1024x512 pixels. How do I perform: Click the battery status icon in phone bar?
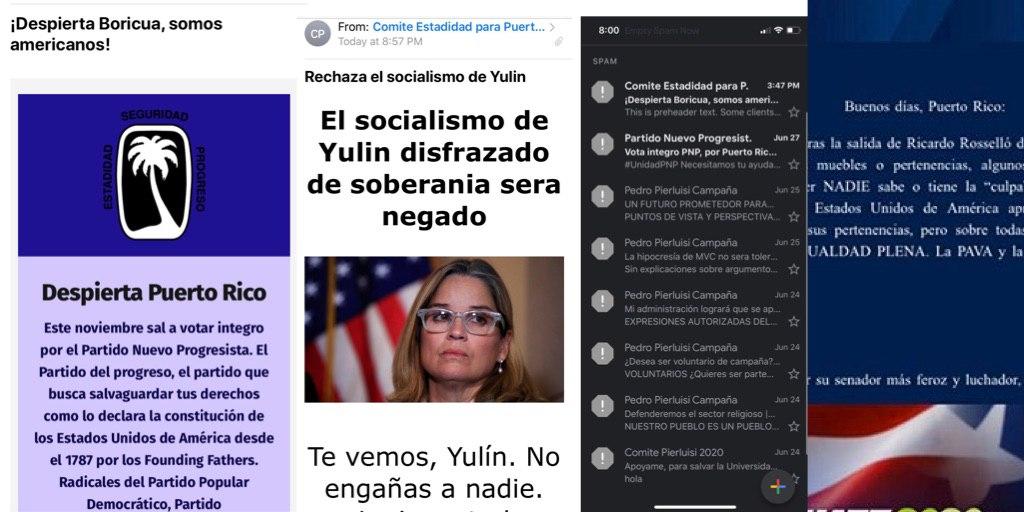click(793, 31)
